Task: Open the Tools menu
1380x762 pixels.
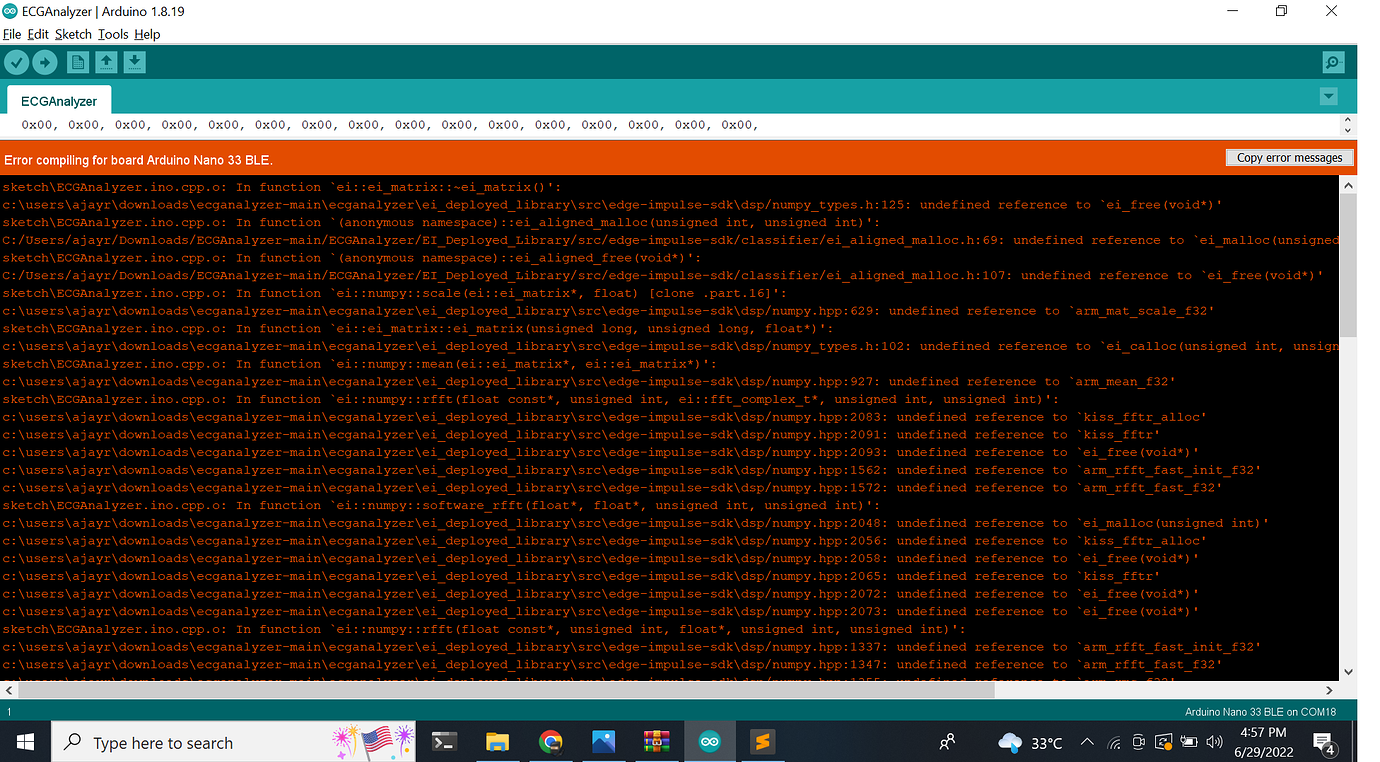Action: [x=113, y=34]
